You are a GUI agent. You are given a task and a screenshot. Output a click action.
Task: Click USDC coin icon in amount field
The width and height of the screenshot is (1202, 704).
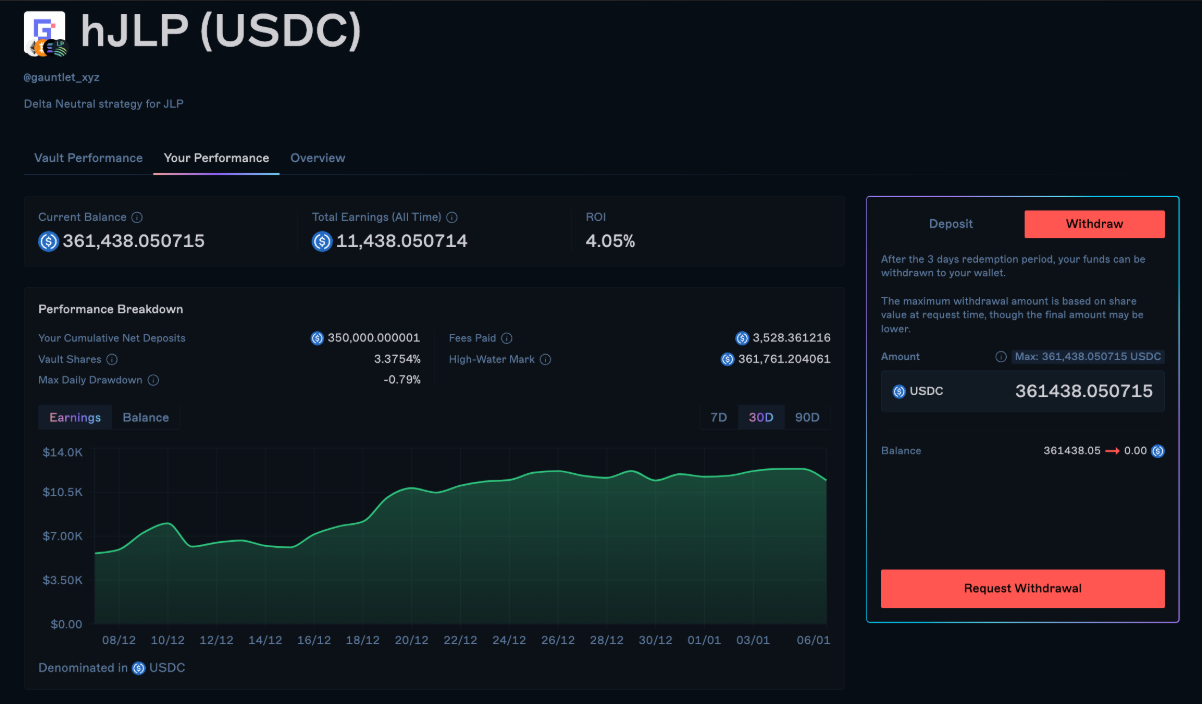pos(898,391)
